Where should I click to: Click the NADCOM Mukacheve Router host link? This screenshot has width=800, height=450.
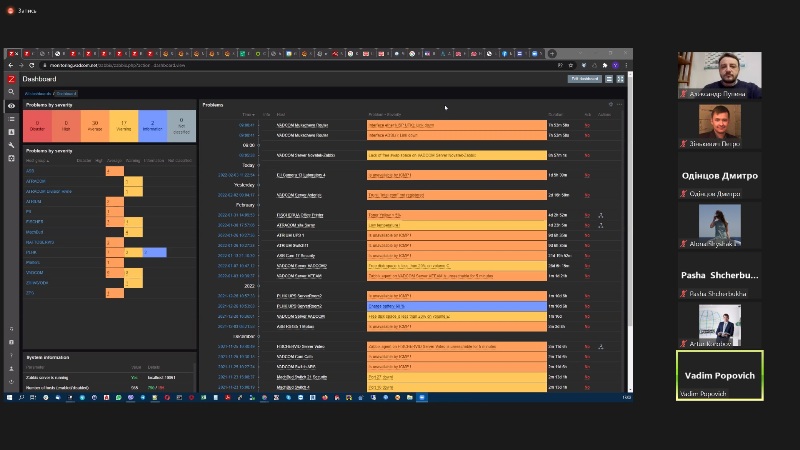pos(302,124)
